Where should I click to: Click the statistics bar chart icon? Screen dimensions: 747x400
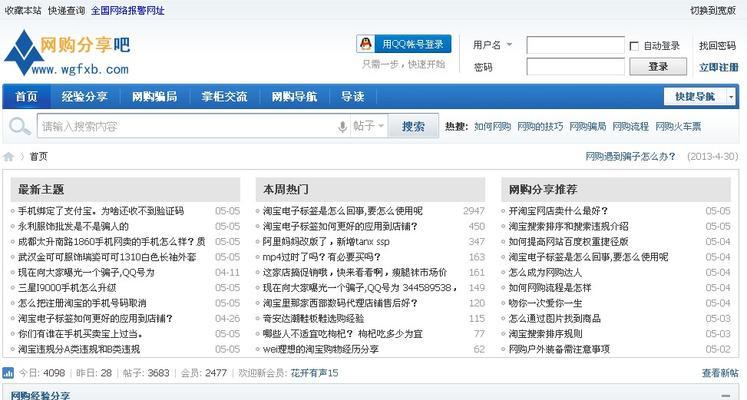pos(8,373)
